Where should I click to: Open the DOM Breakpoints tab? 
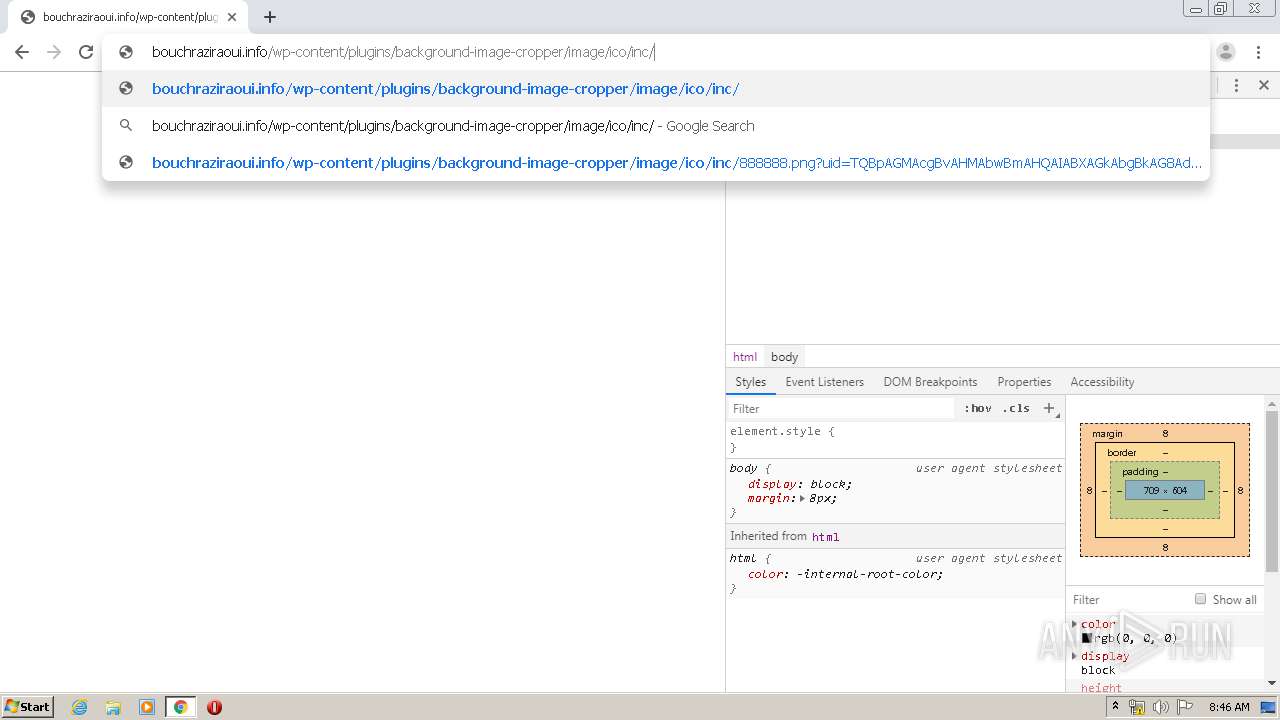(930, 382)
